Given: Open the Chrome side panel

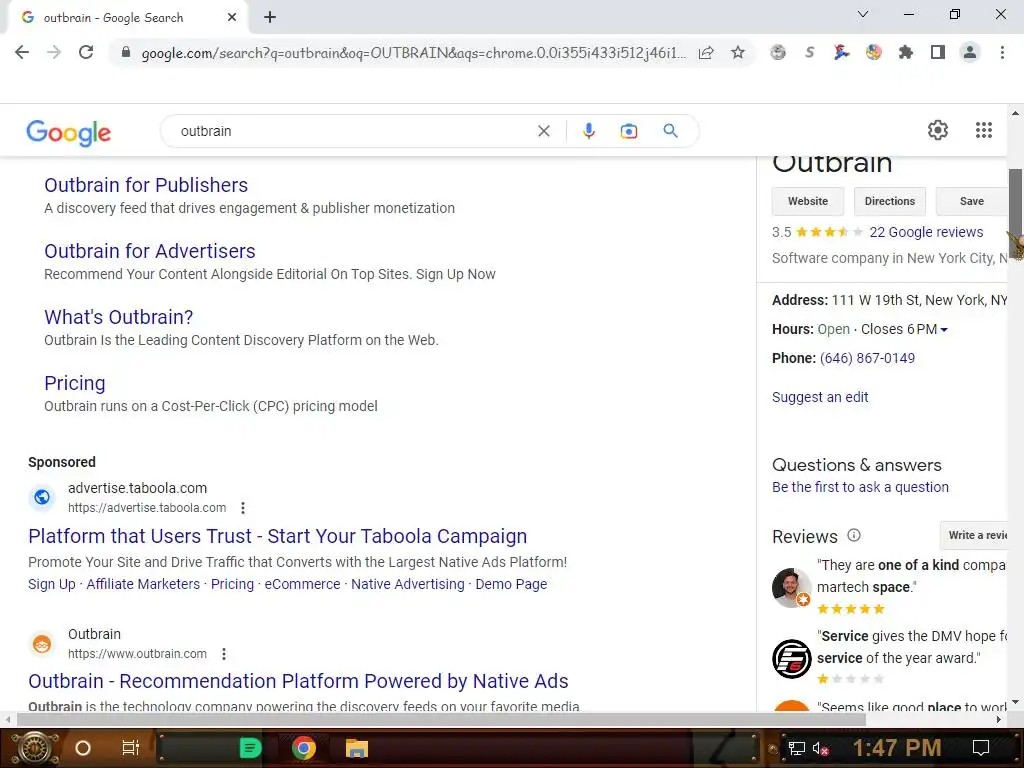Looking at the screenshot, I should pos(938,52).
